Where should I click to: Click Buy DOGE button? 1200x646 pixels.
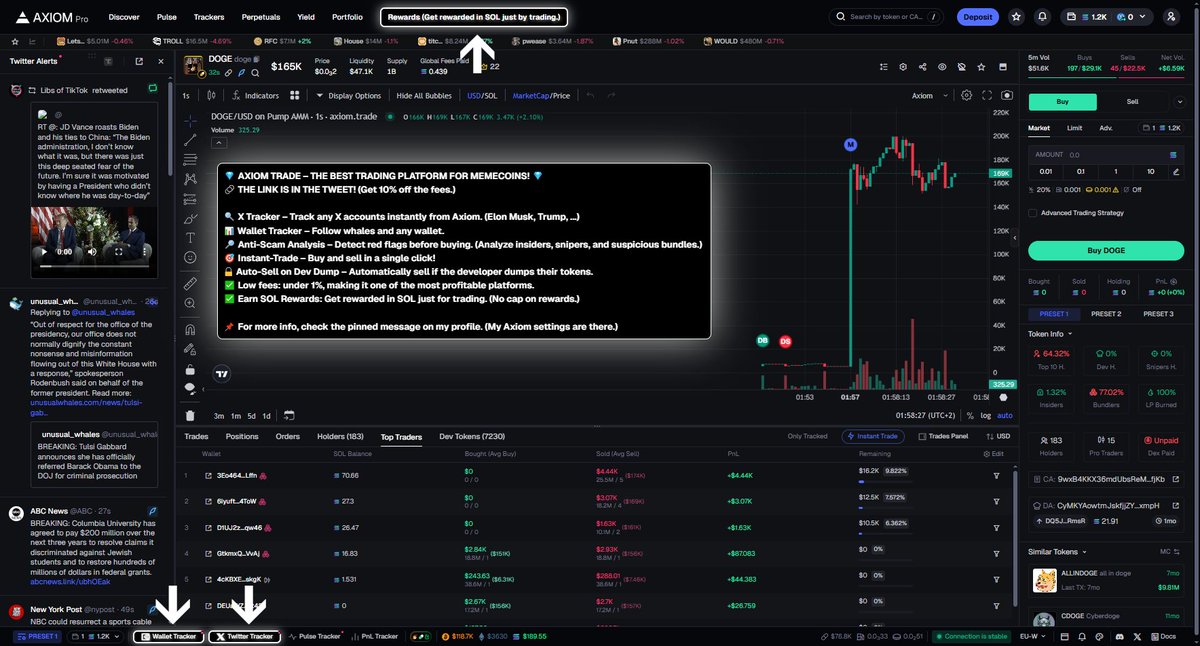[1105, 250]
